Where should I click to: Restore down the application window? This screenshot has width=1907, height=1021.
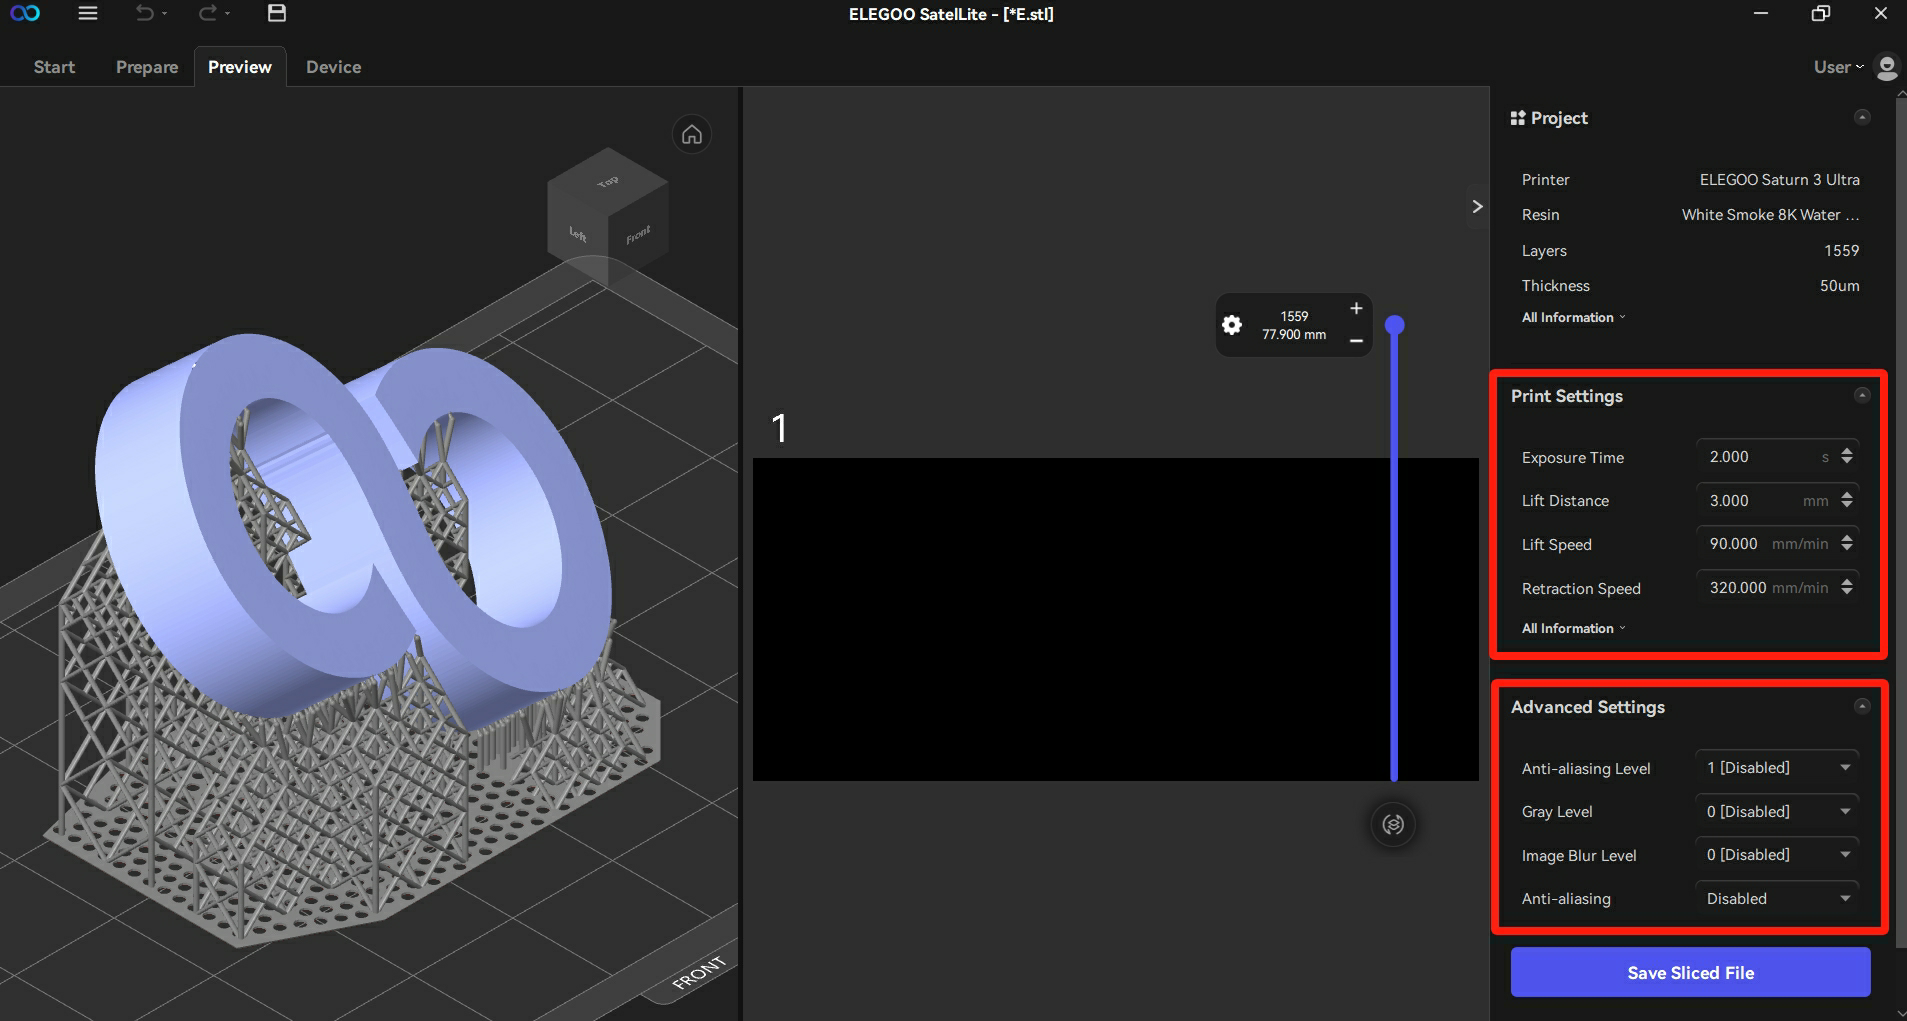[1821, 13]
